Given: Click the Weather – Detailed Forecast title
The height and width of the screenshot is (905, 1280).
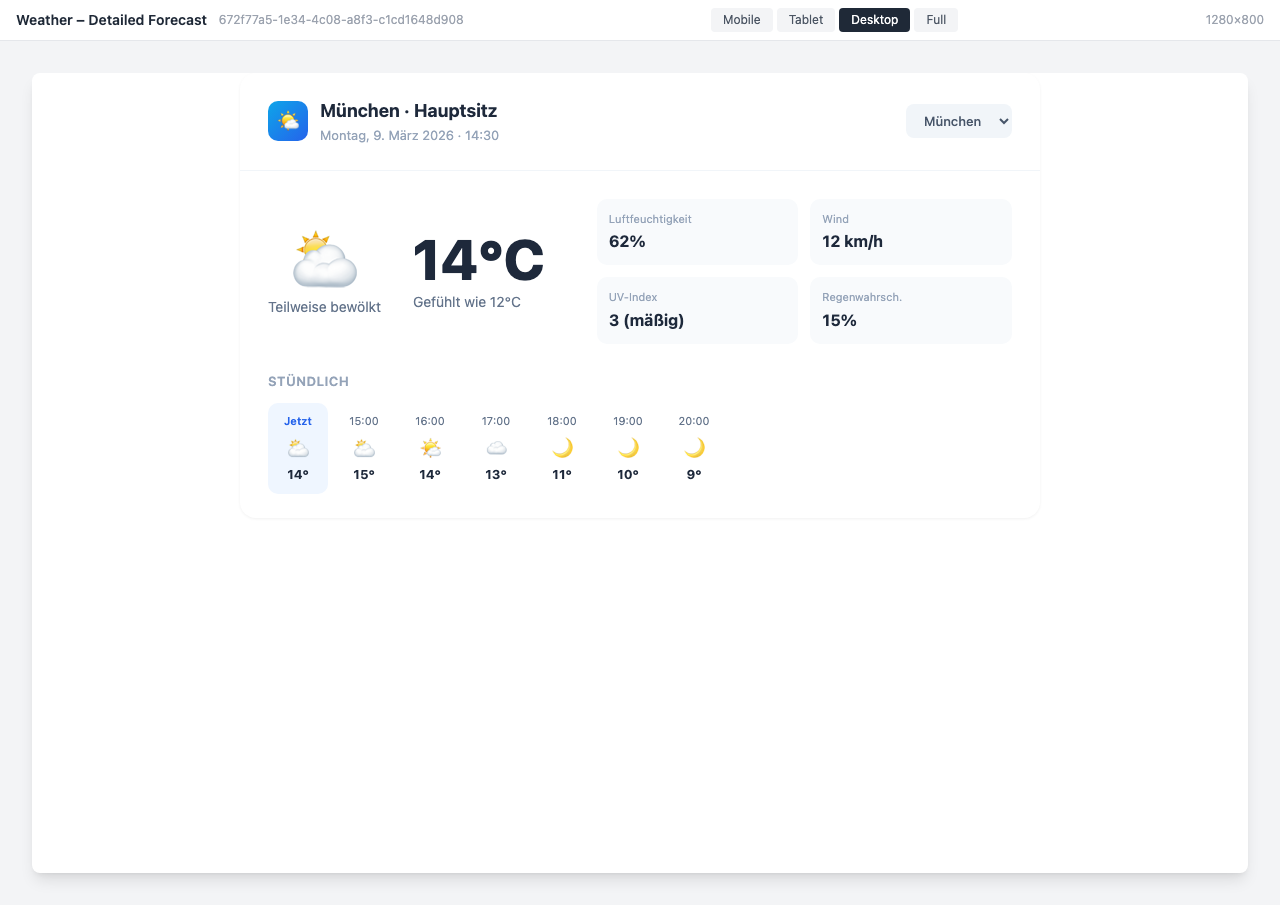Looking at the screenshot, I should (110, 19).
